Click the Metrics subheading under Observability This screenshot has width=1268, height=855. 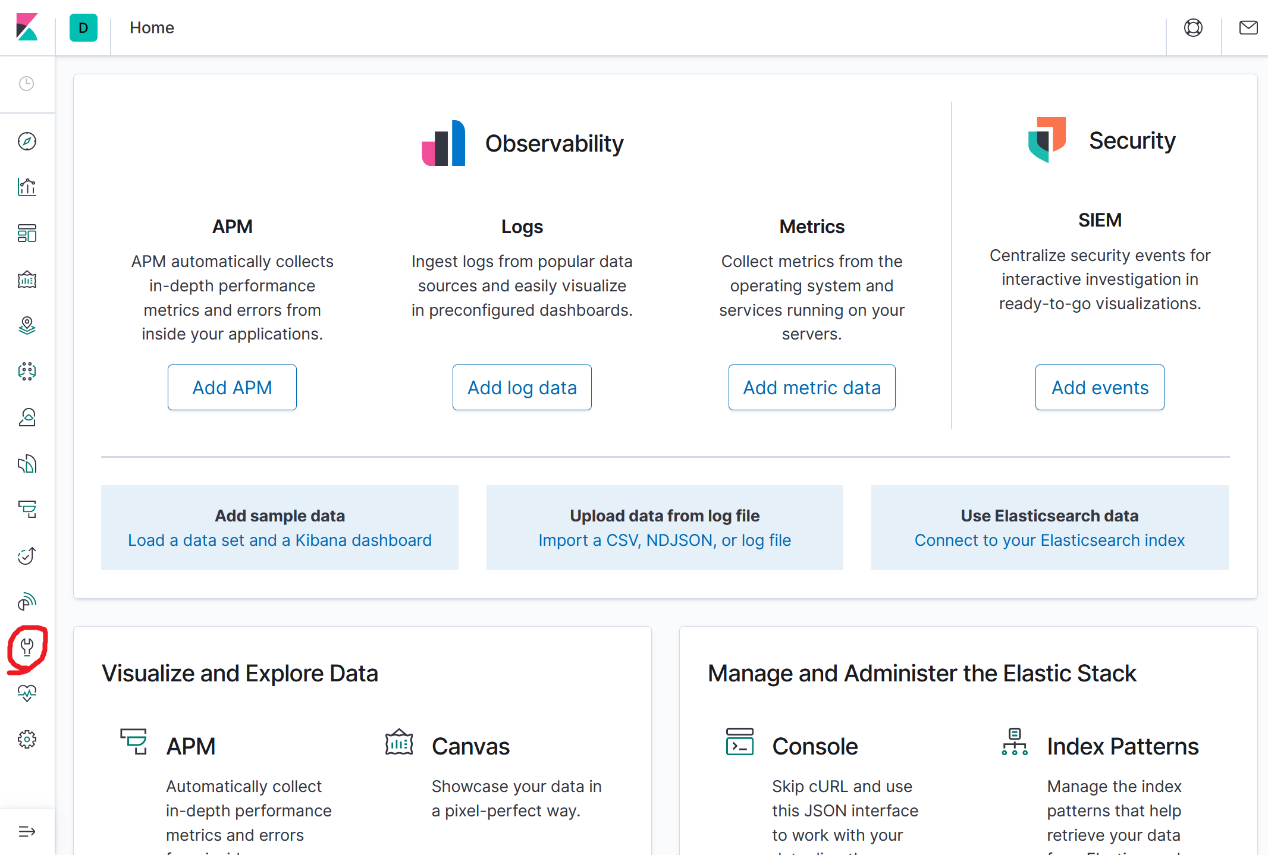click(x=812, y=227)
